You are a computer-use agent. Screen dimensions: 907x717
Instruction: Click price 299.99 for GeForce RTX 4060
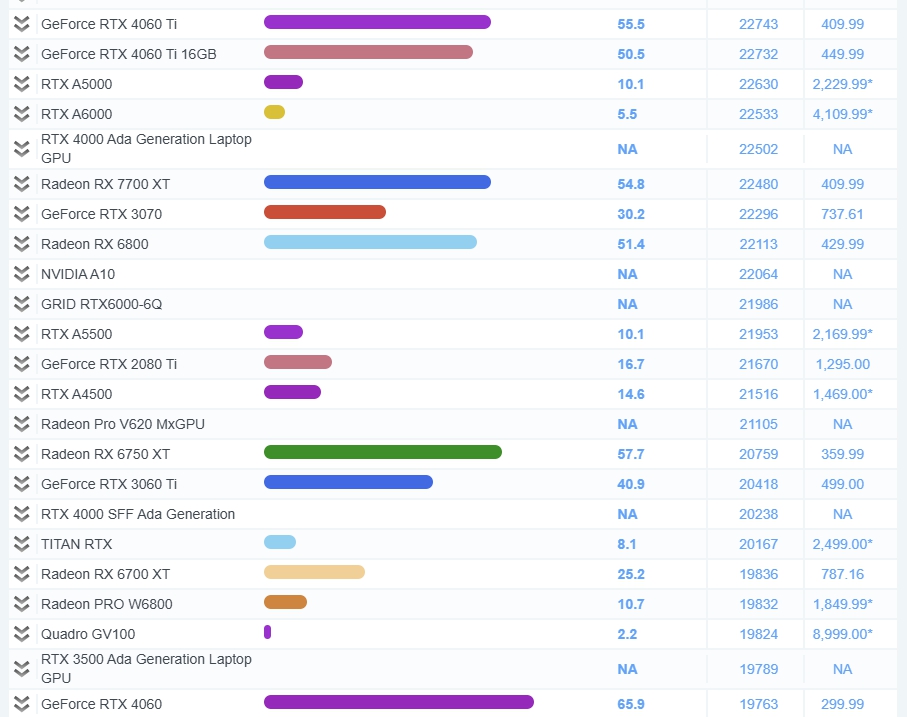pyautogui.click(x=842, y=704)
